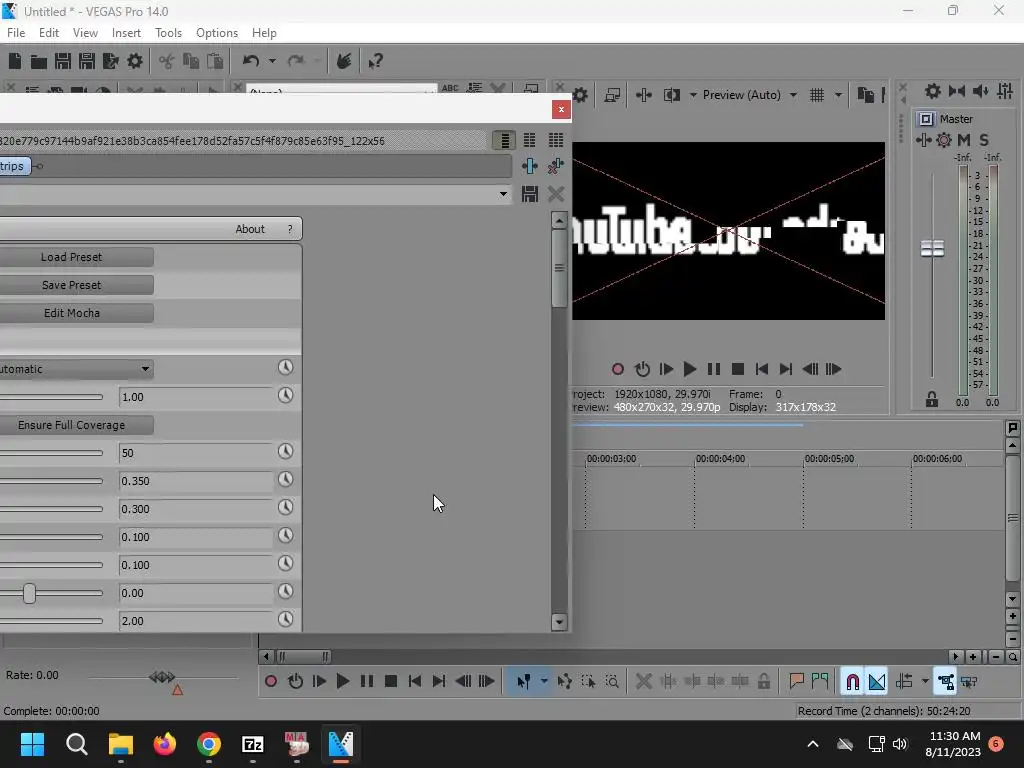Toggle animation clock next to the 0.350 value
1024x768 pixels.
click(x=285, y=479)
